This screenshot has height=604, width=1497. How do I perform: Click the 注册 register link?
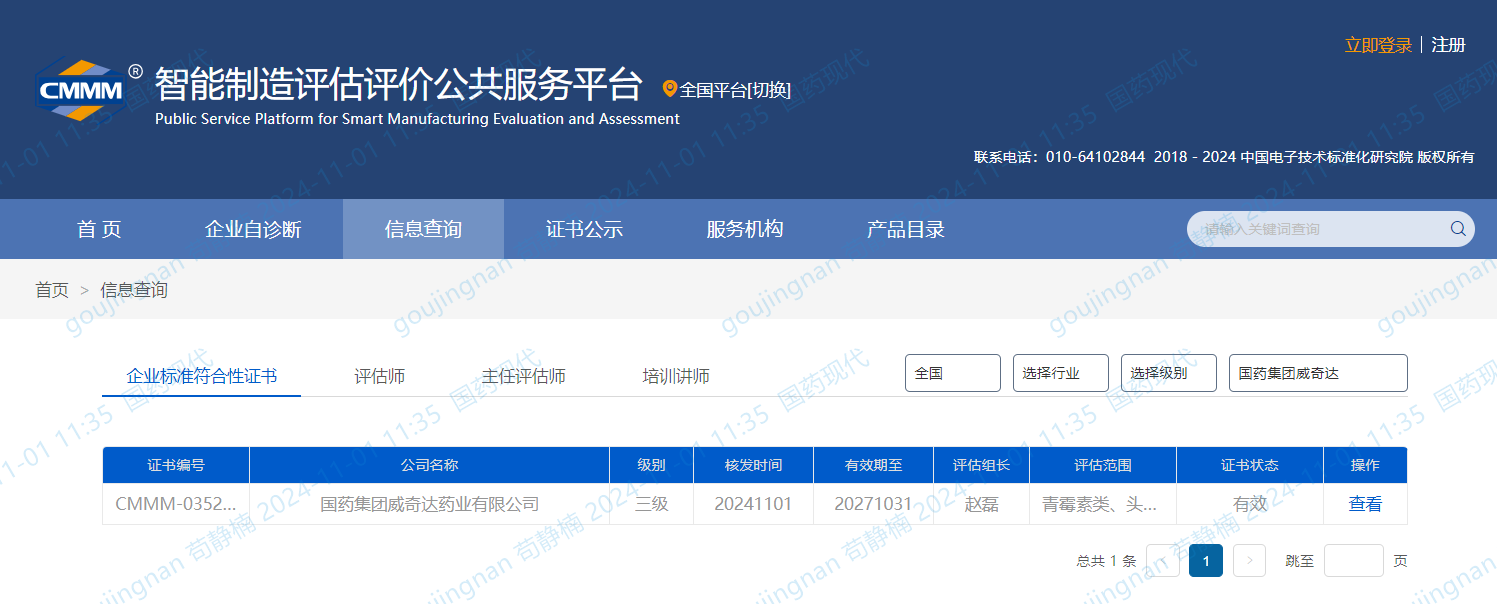(x=1448, y=45)
